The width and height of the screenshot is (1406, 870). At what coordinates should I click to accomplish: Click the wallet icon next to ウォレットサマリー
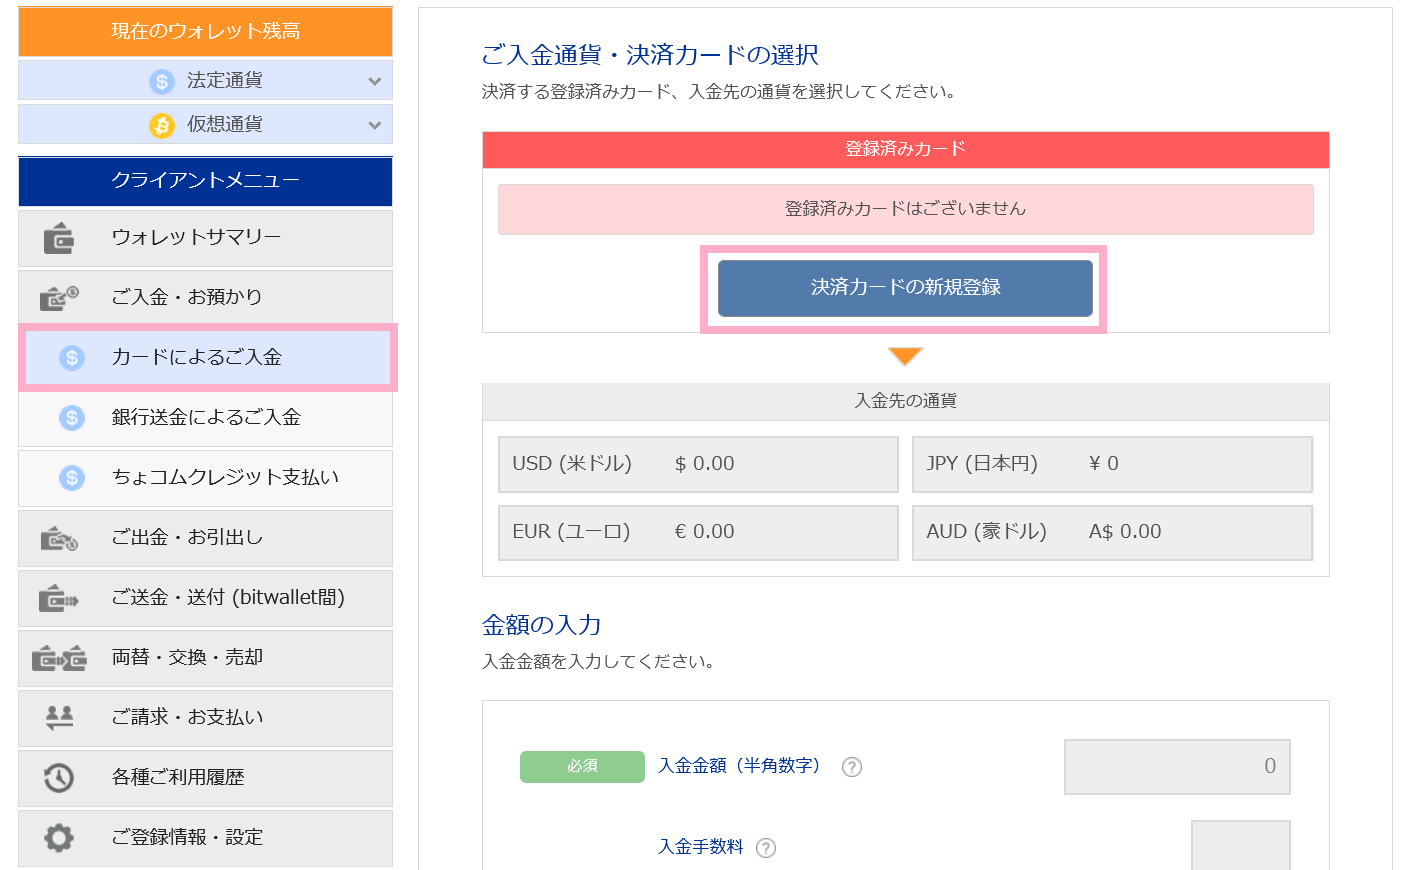click(59, 238)
